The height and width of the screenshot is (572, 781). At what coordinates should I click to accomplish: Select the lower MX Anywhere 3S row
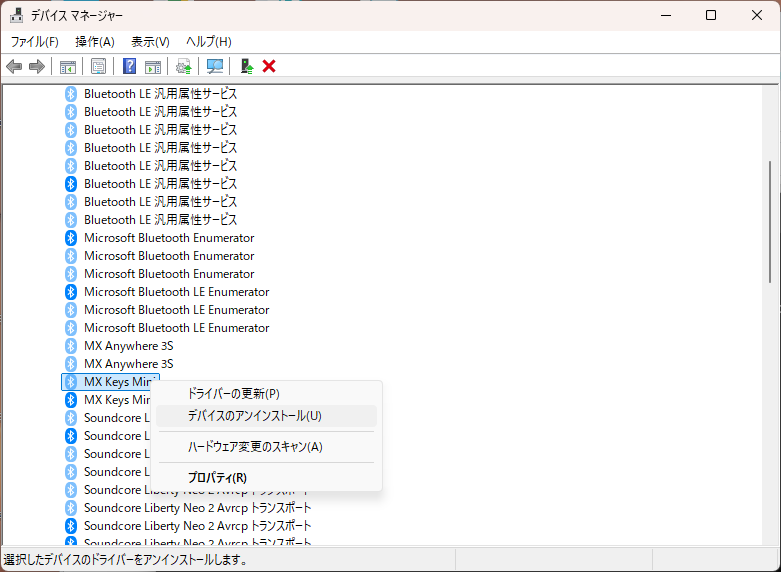coord(119,364)
